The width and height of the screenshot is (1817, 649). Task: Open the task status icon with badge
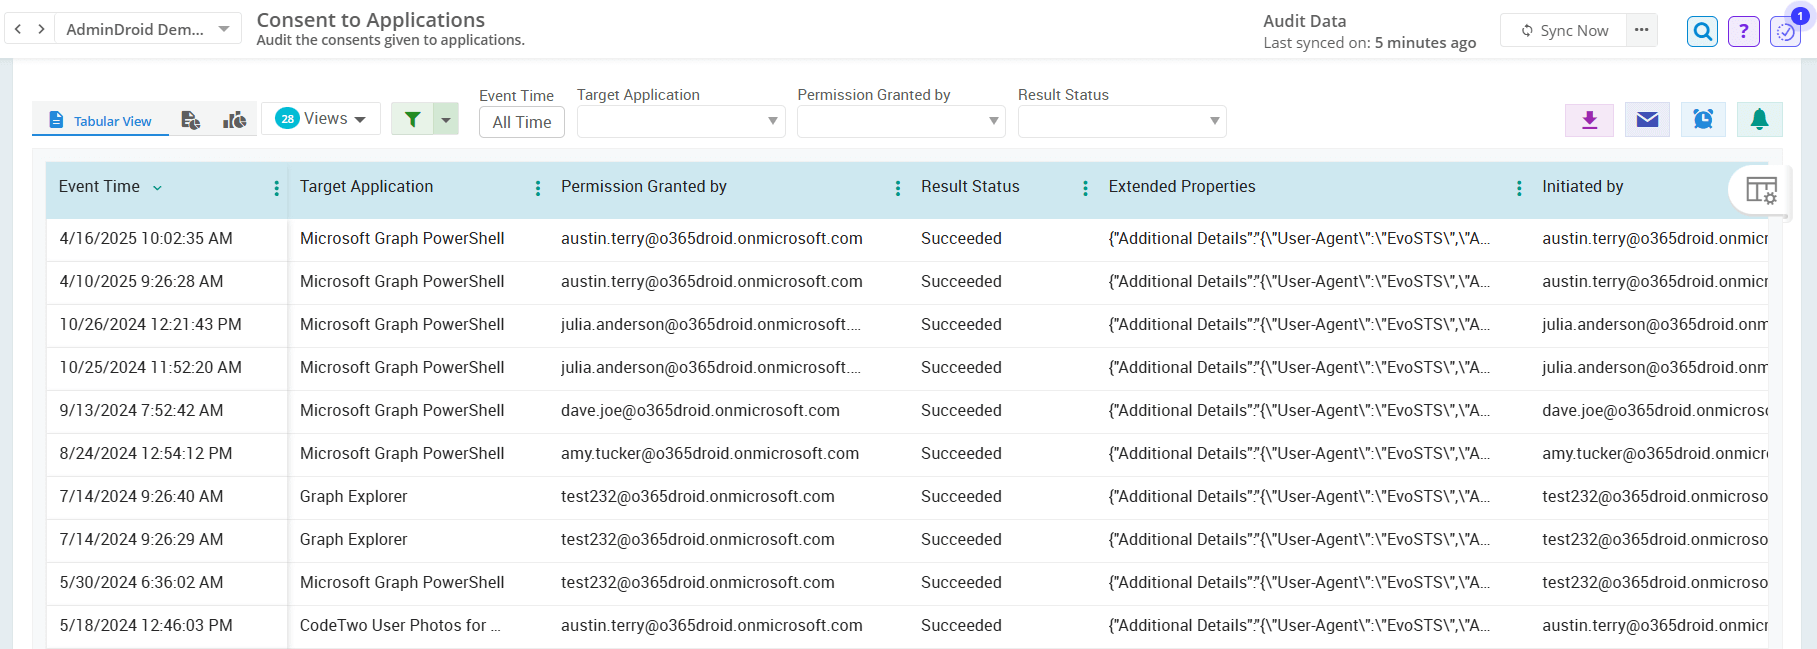pos(1785,31)
